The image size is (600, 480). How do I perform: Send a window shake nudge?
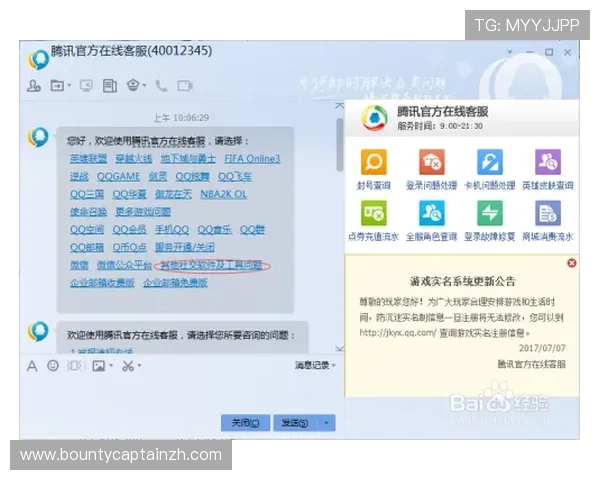(74, 366)
